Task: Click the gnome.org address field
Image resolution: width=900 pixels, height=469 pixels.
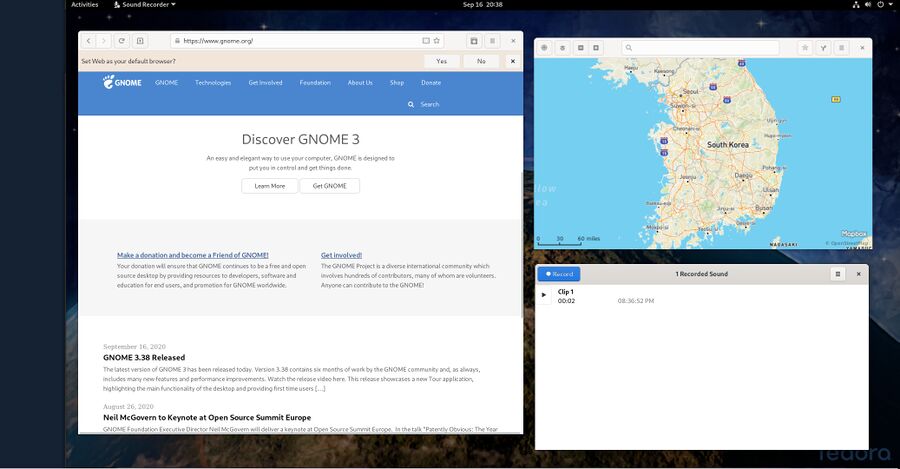Action: coord(308,41)
